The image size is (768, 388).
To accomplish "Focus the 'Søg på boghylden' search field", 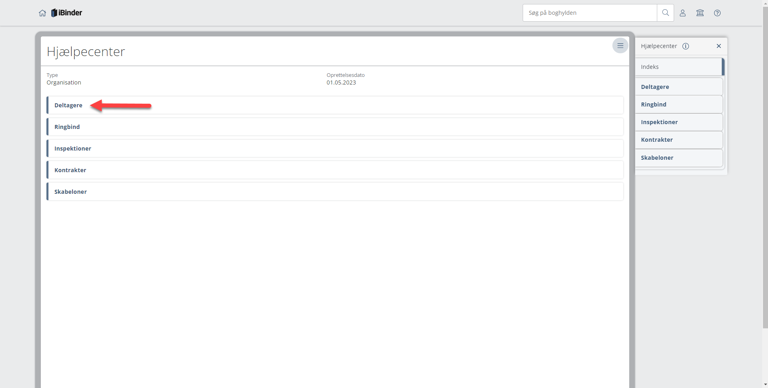I will click(590, 13).
